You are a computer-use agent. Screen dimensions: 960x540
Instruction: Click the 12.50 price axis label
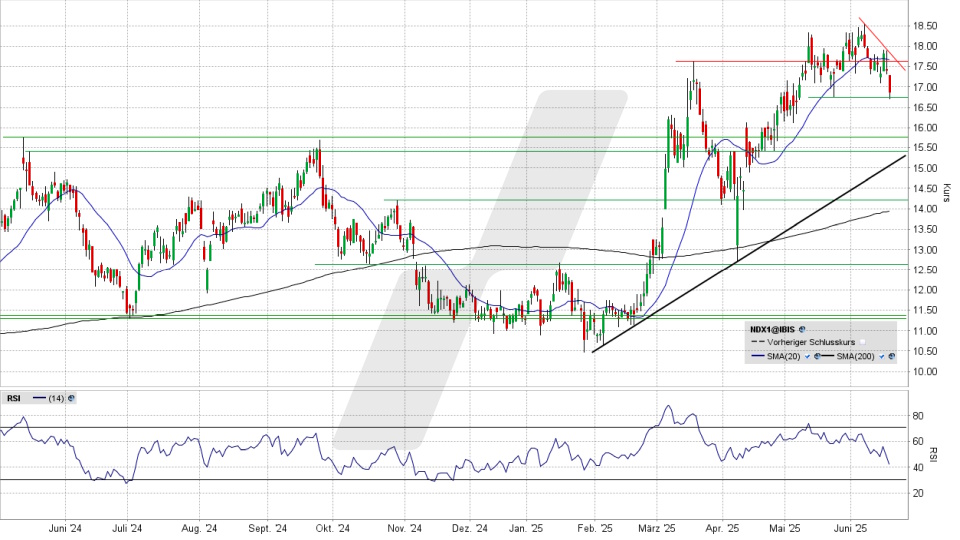[x=924, y=270]
